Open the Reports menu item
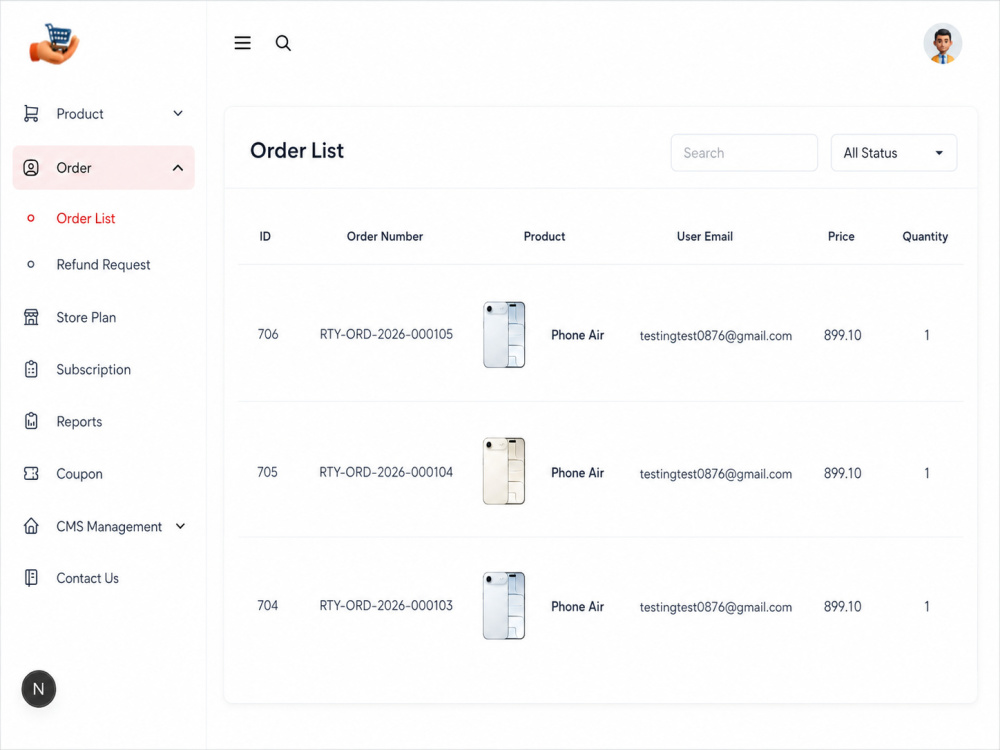The image size is (1000, 750). (79, 422)
